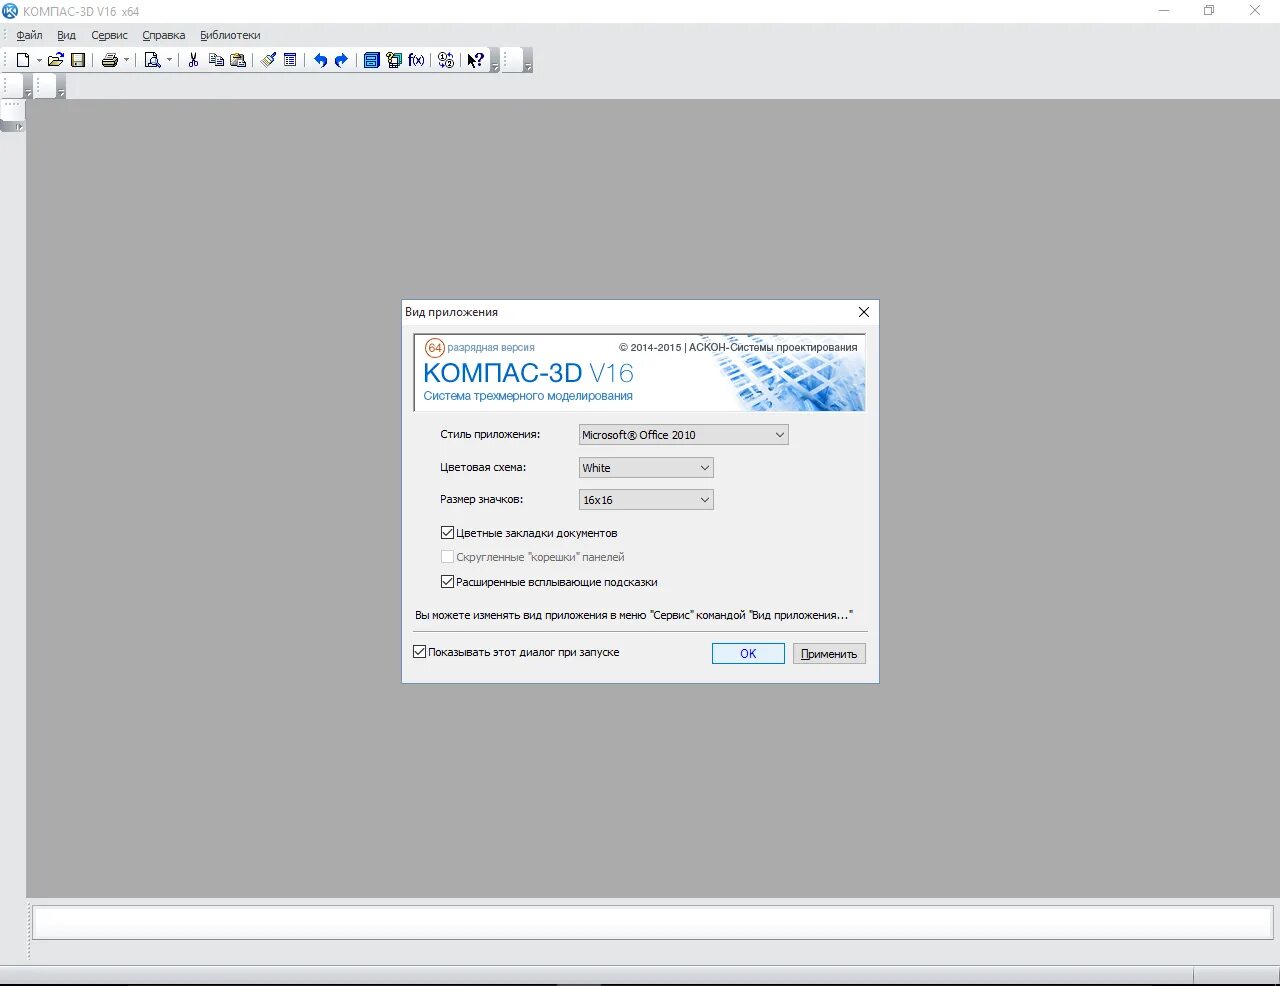
Task: Toggle Расширенные всплывающие подсказки checkbox
Action: pos(447,582)
